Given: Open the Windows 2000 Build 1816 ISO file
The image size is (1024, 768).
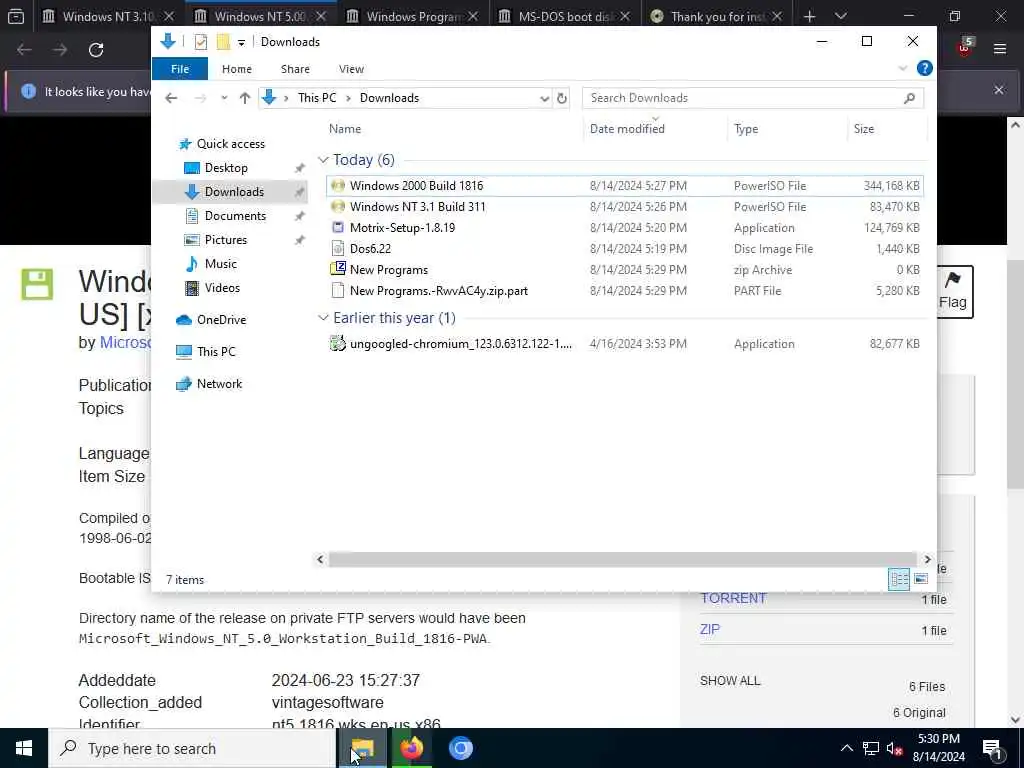Looking at the screenshot, I should click(x=624, y=185).
